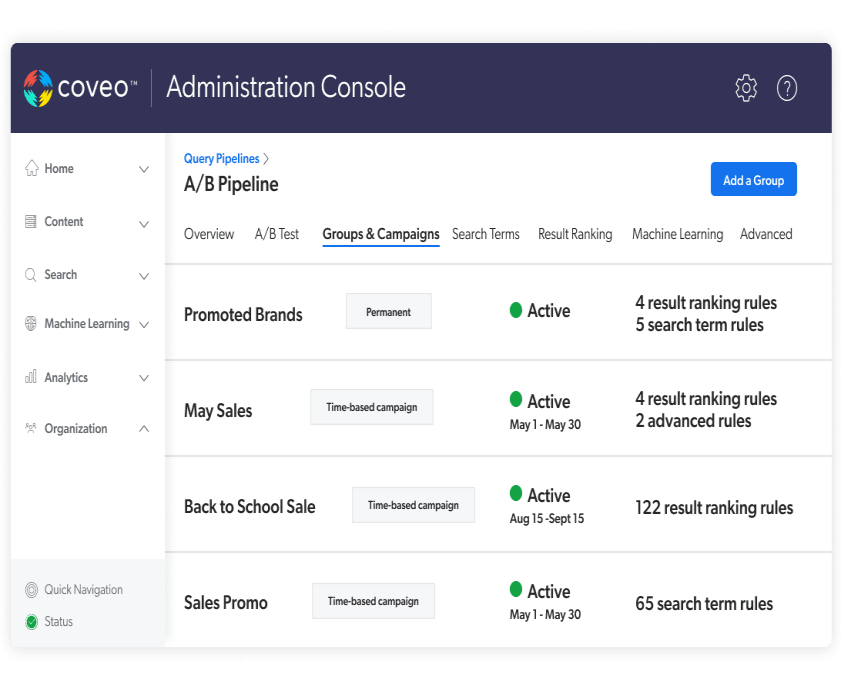841x698 pixels.
Task: Collapse the Organization section chevron
Action: [x=144, y=429]
